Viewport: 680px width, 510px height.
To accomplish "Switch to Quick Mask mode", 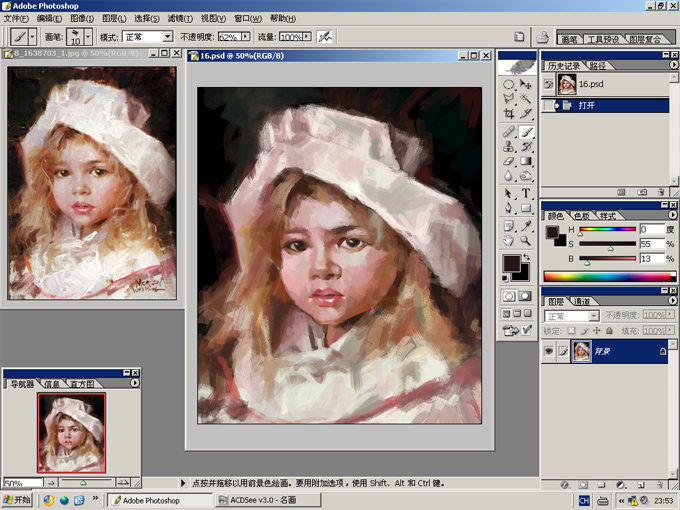I will coord(525,296).
